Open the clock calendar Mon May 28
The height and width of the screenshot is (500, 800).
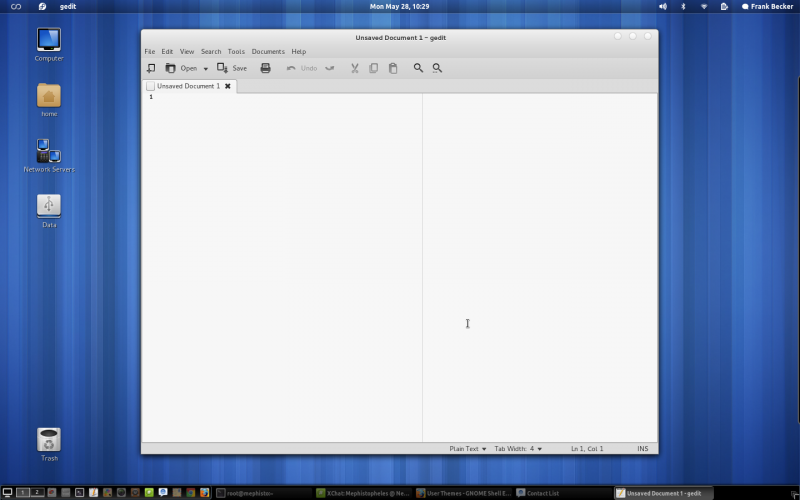(x=399, y=7)
